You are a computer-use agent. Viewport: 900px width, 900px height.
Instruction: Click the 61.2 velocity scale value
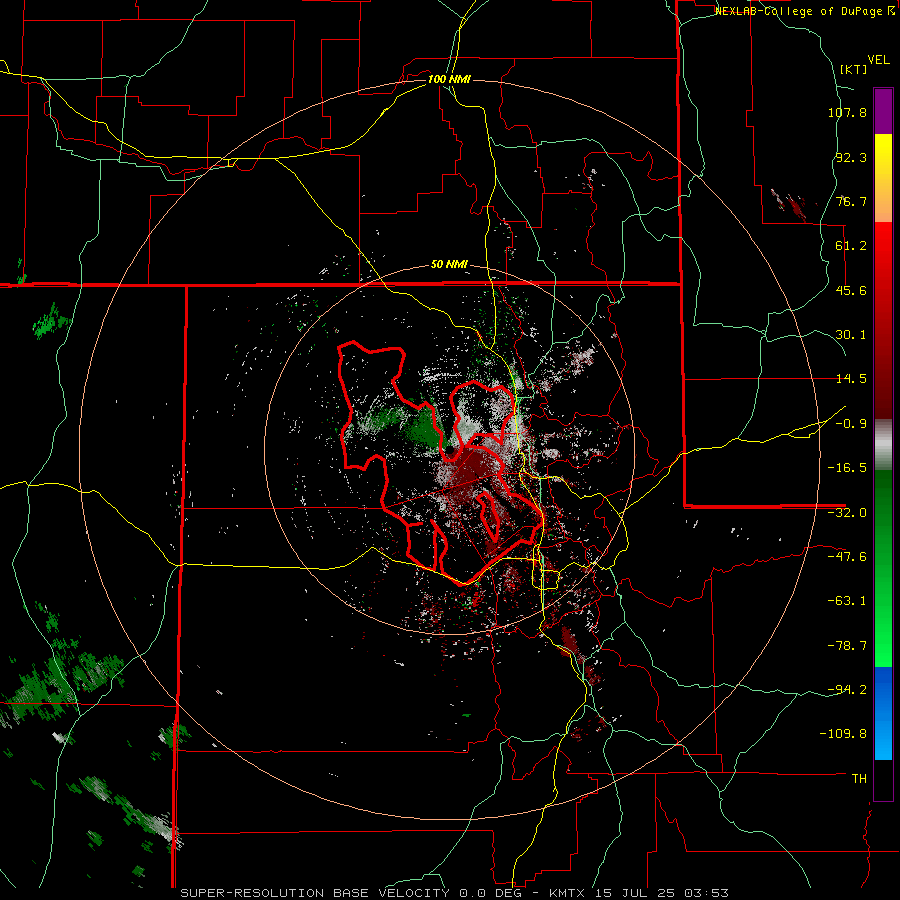pos(851,246)
